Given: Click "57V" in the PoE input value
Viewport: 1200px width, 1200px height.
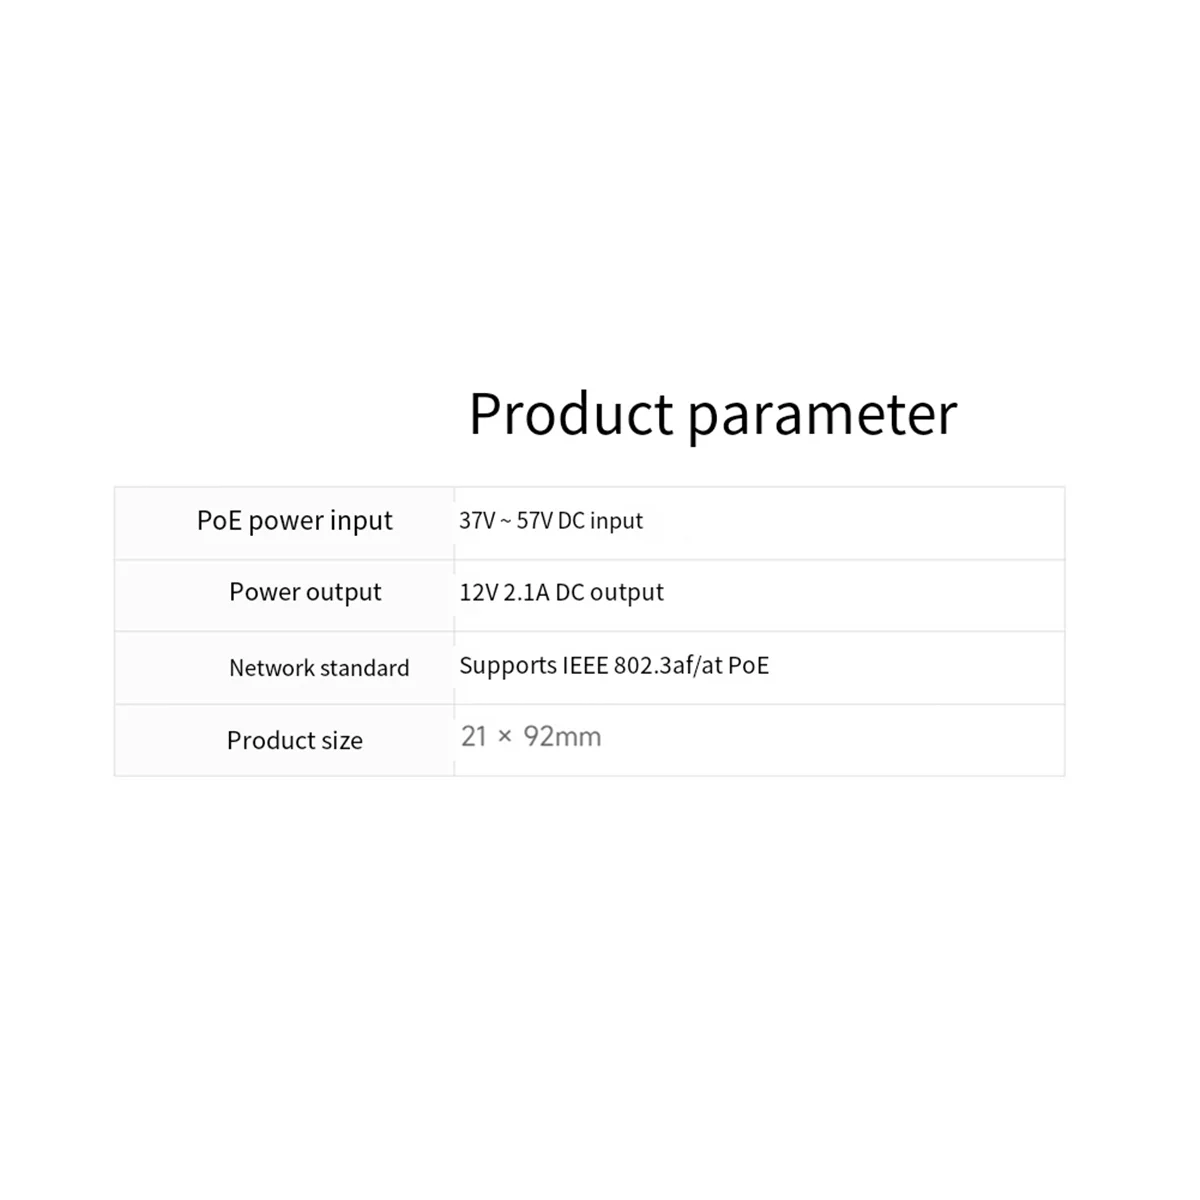Looking at the screenshot, I should (x=534, y=521).
